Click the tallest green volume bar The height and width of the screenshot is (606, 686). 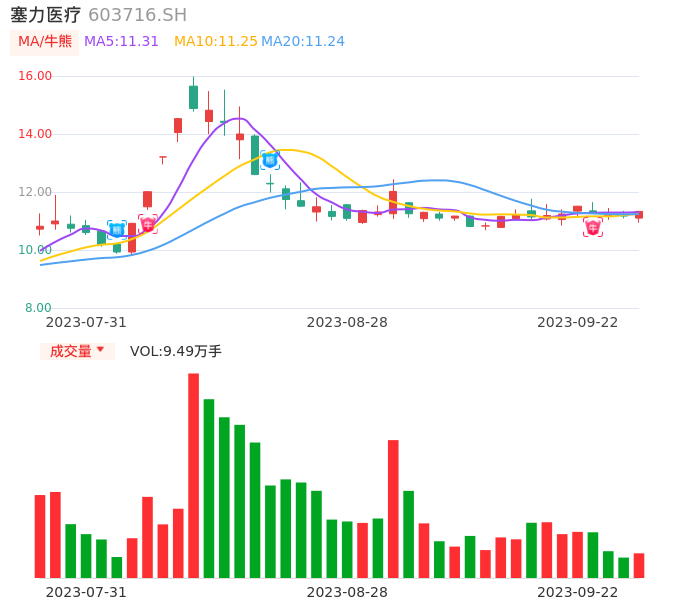point(209,488)
